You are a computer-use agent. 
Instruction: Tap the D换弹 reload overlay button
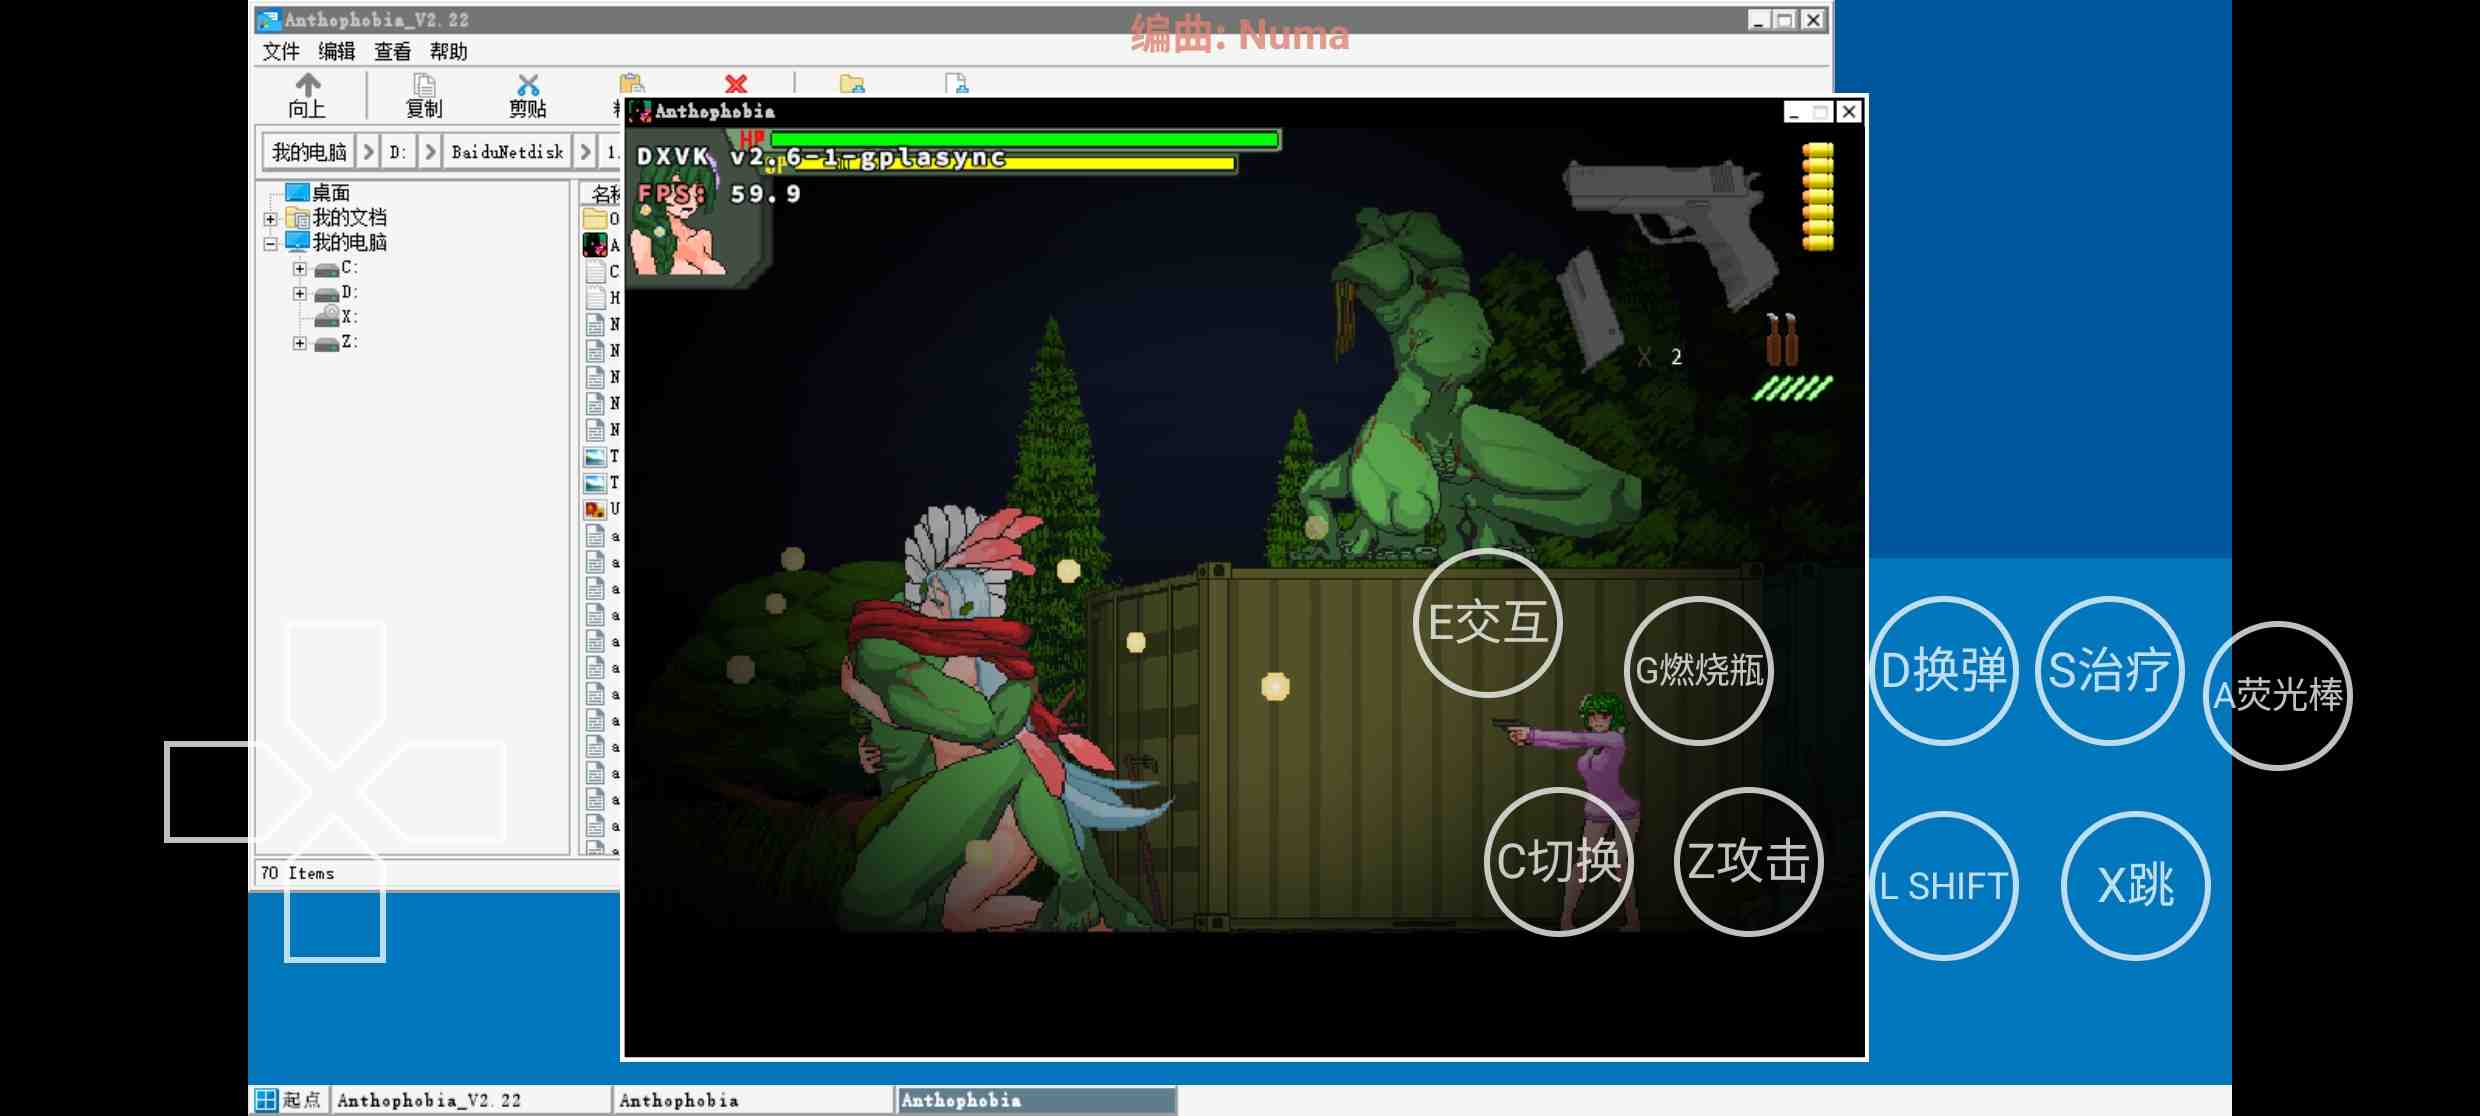[x=1944, y=670]
